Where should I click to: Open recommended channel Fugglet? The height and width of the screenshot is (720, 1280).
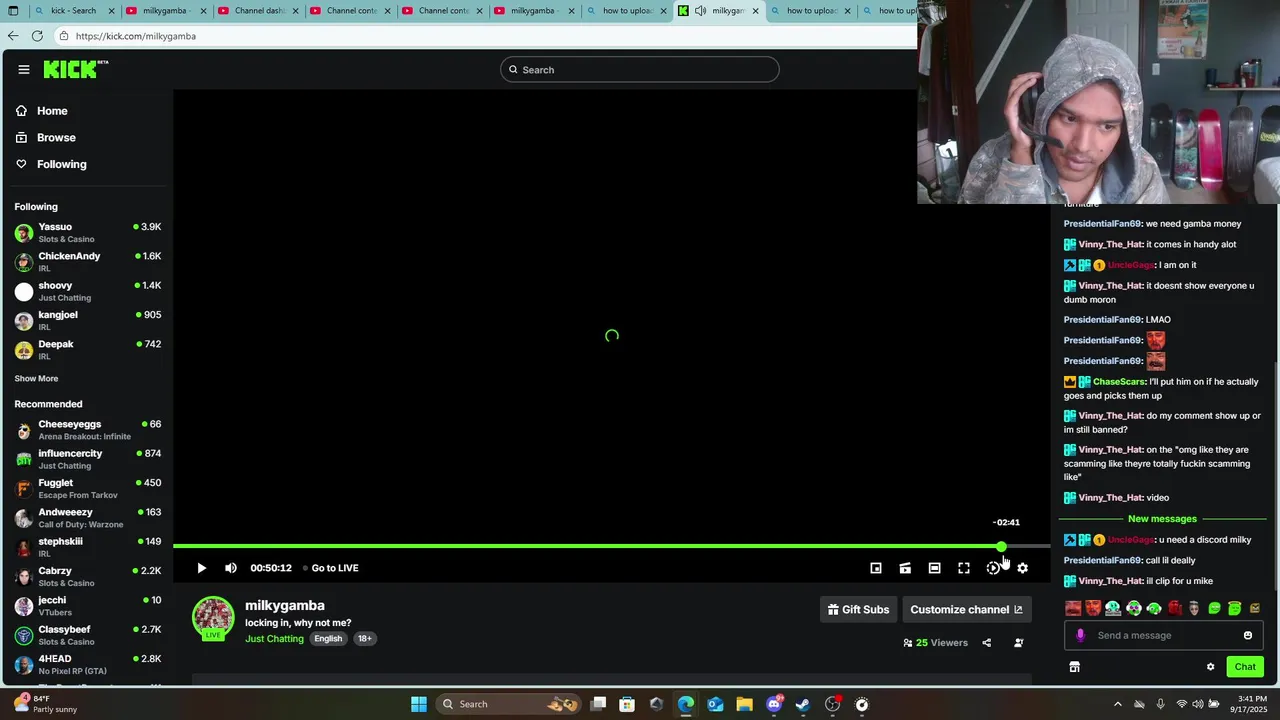(88, 488)
